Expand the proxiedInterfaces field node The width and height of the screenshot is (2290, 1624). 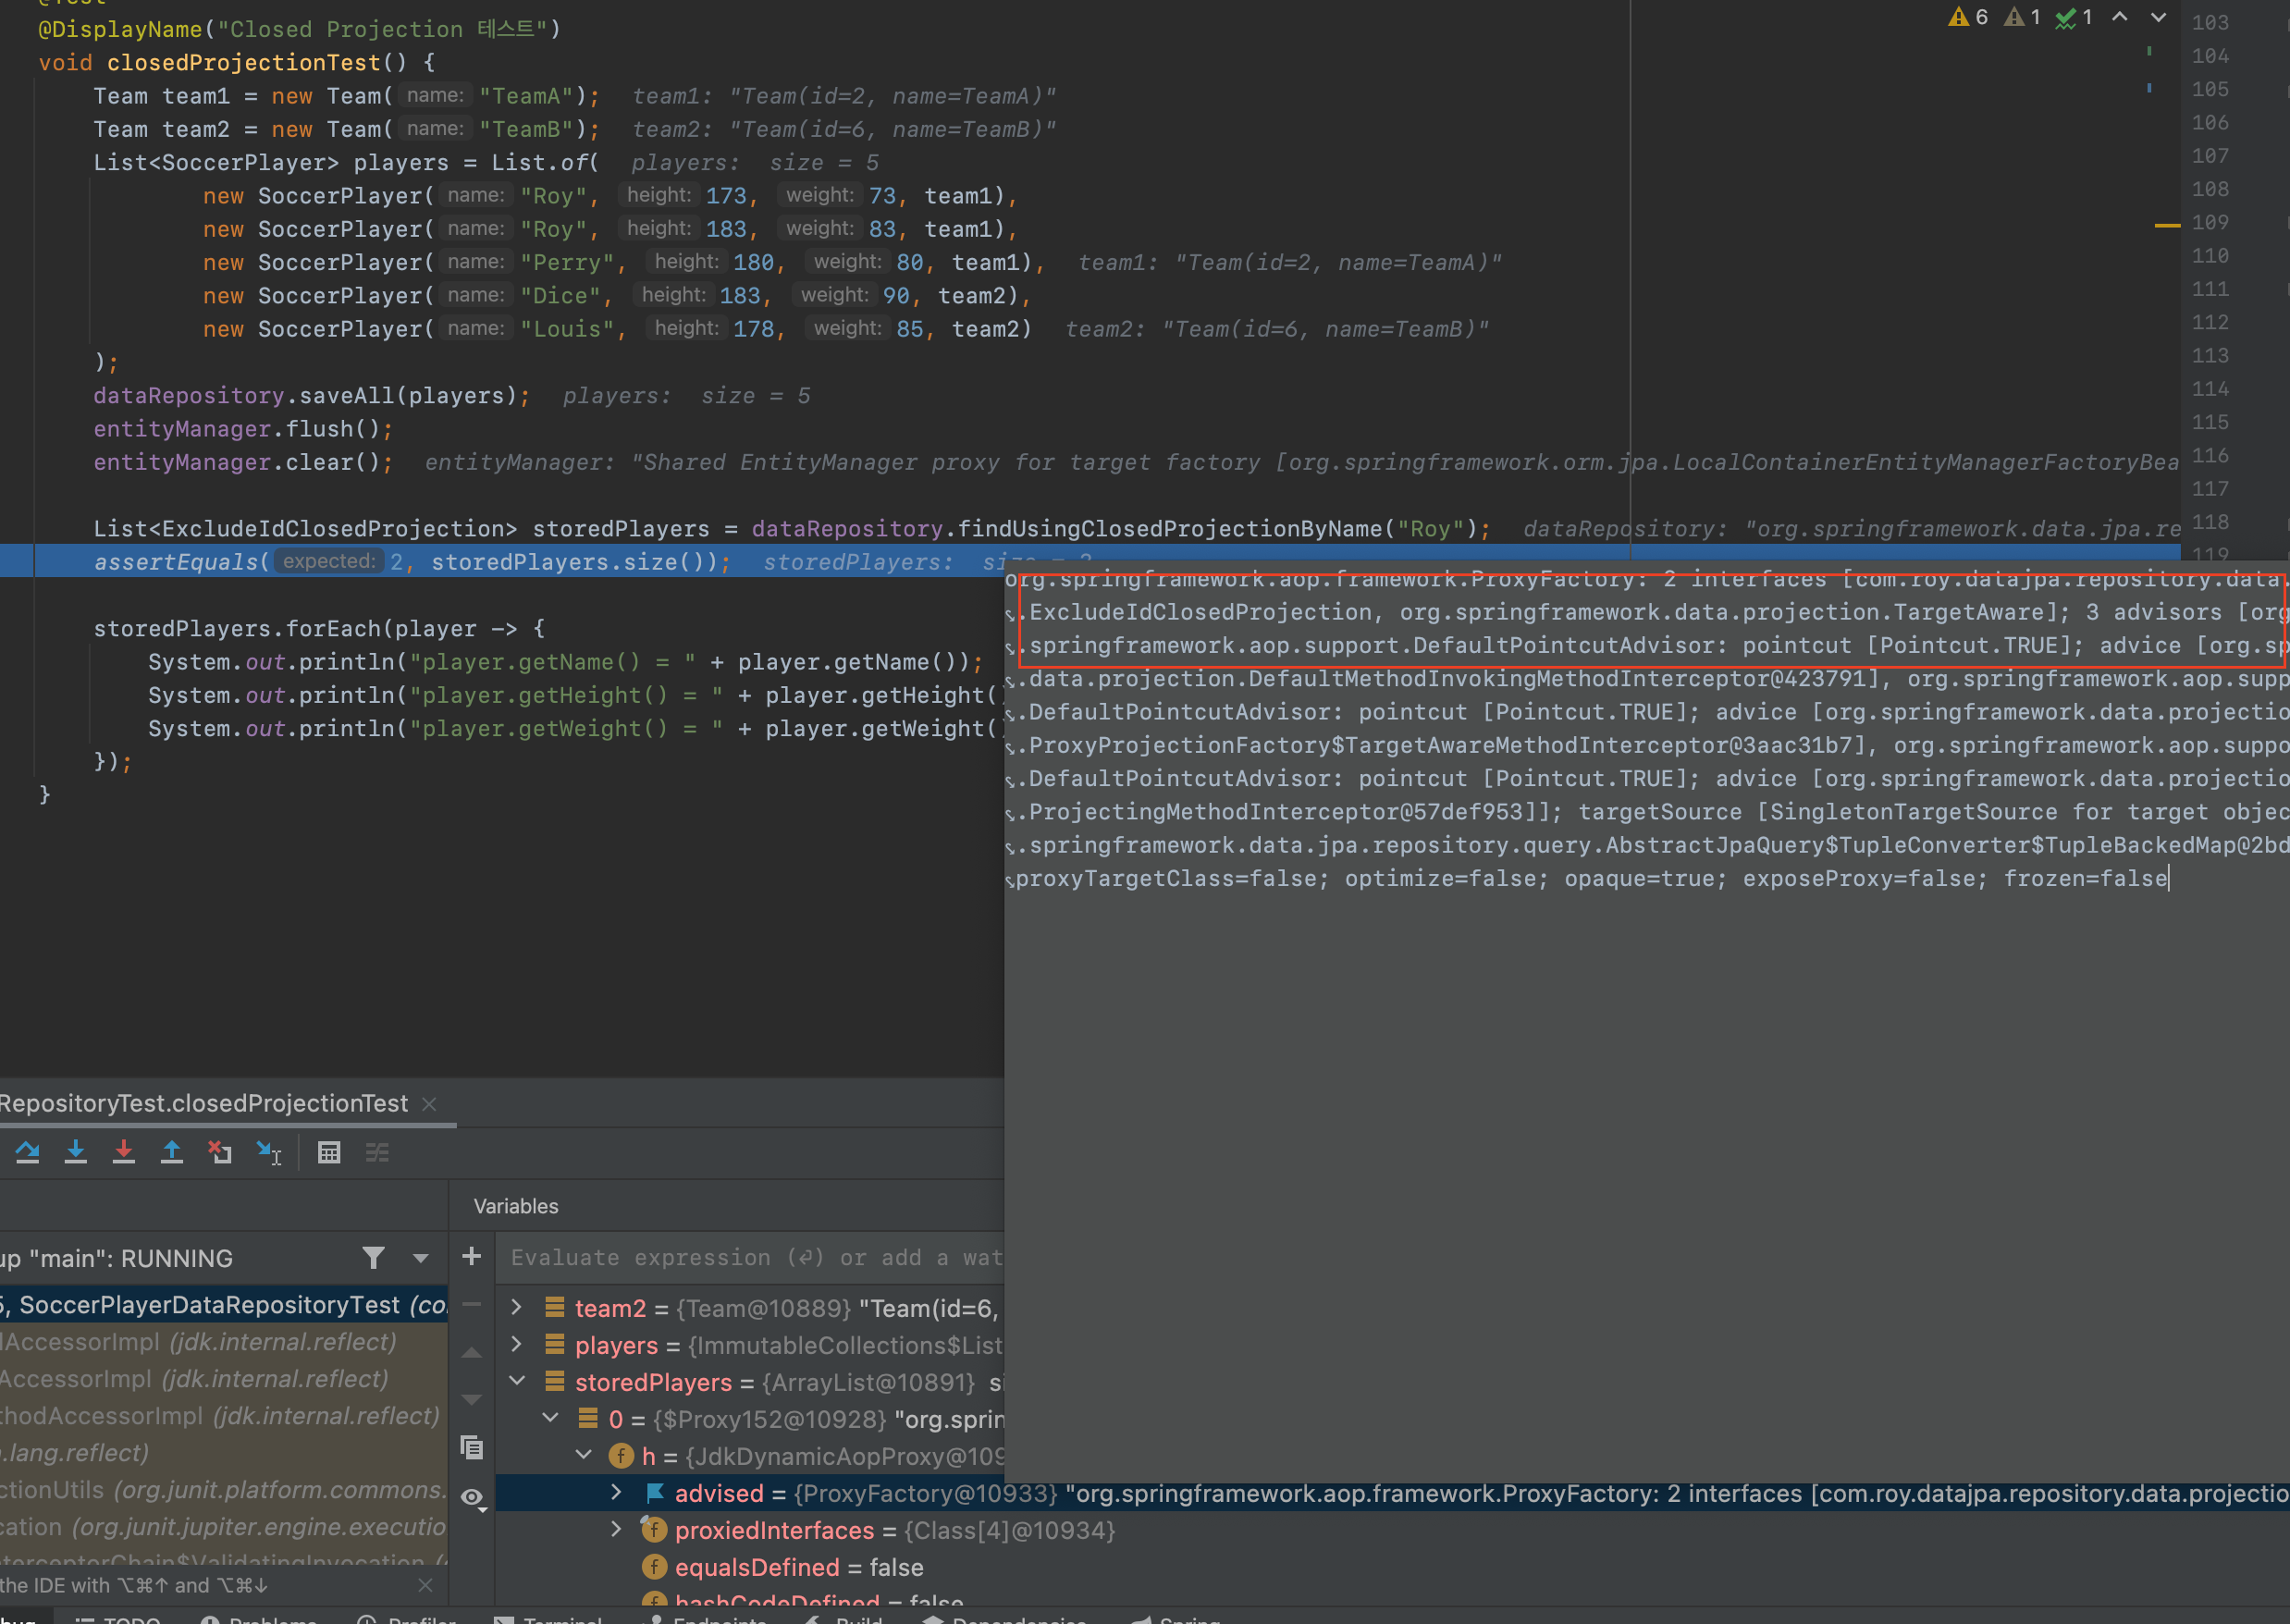coord(617,1530)
